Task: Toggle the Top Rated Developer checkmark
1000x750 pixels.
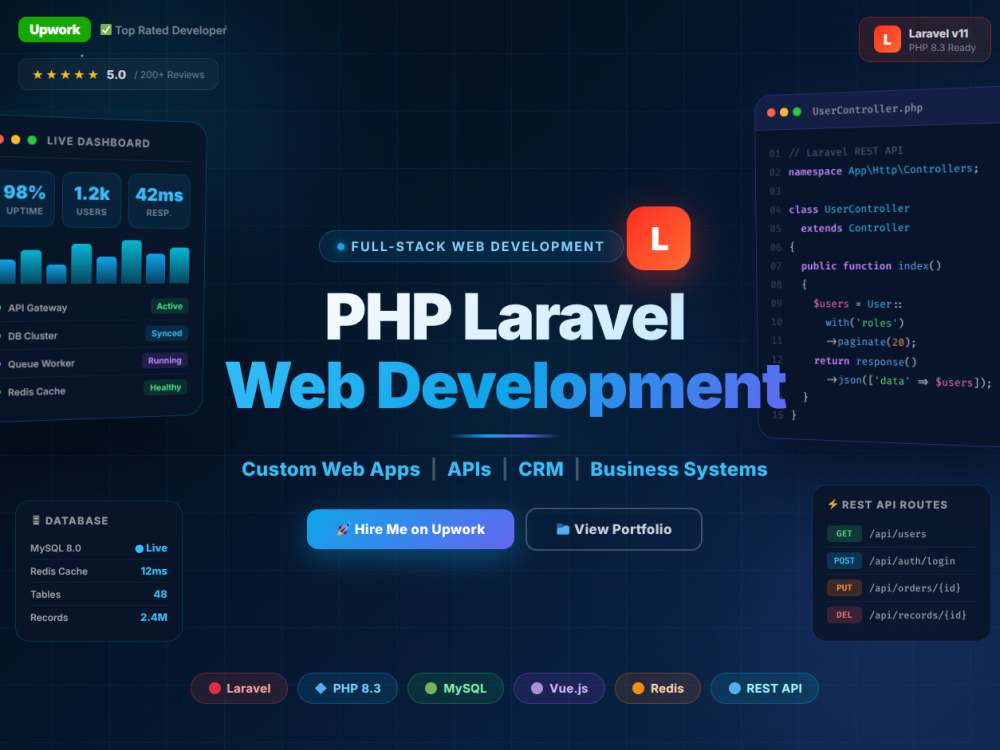Action: point(106,30)
